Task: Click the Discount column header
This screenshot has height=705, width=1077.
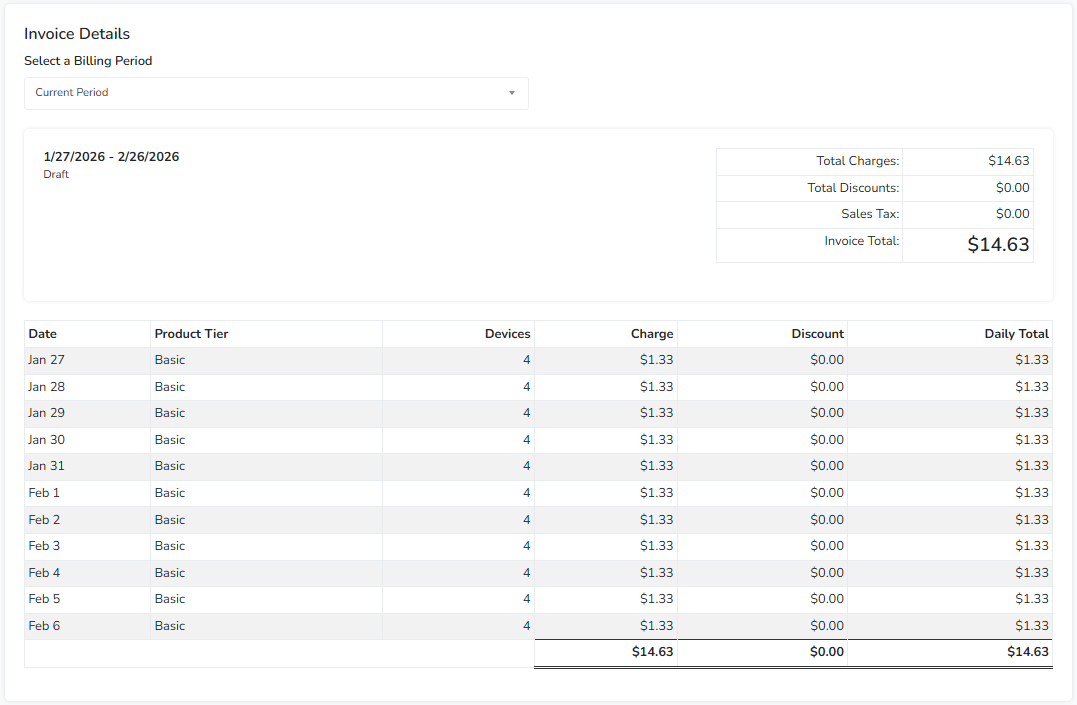Action: (x=817, y=334)
